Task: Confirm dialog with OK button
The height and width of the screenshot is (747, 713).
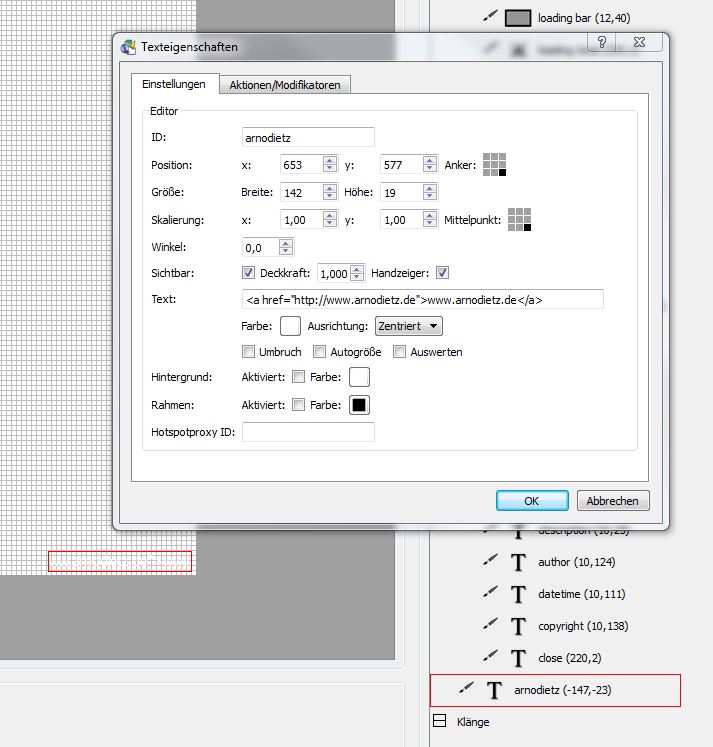Action: tap(531, 501)
